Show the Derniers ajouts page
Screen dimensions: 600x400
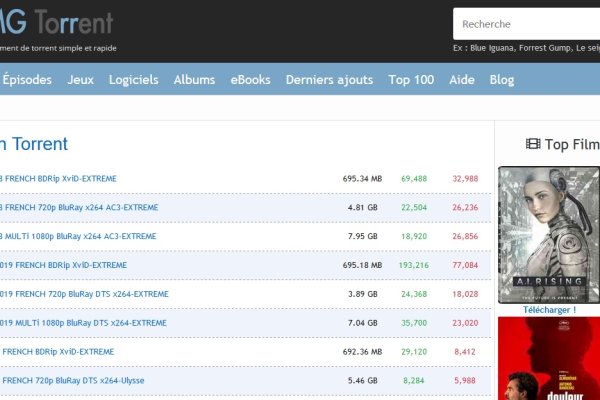[x=329, y=80]
